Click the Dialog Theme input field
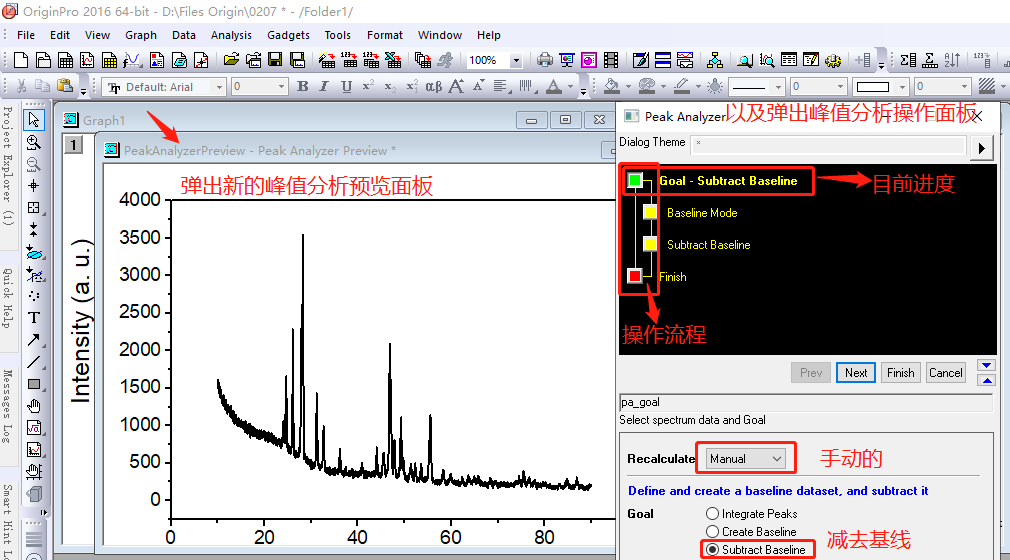 [x=828, y=144]
